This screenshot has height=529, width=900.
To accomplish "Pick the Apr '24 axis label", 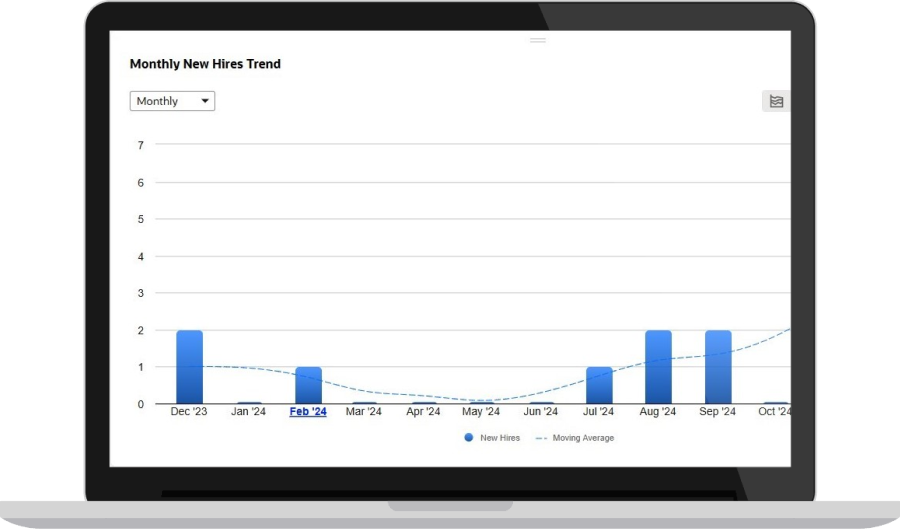I will (422, 412).
